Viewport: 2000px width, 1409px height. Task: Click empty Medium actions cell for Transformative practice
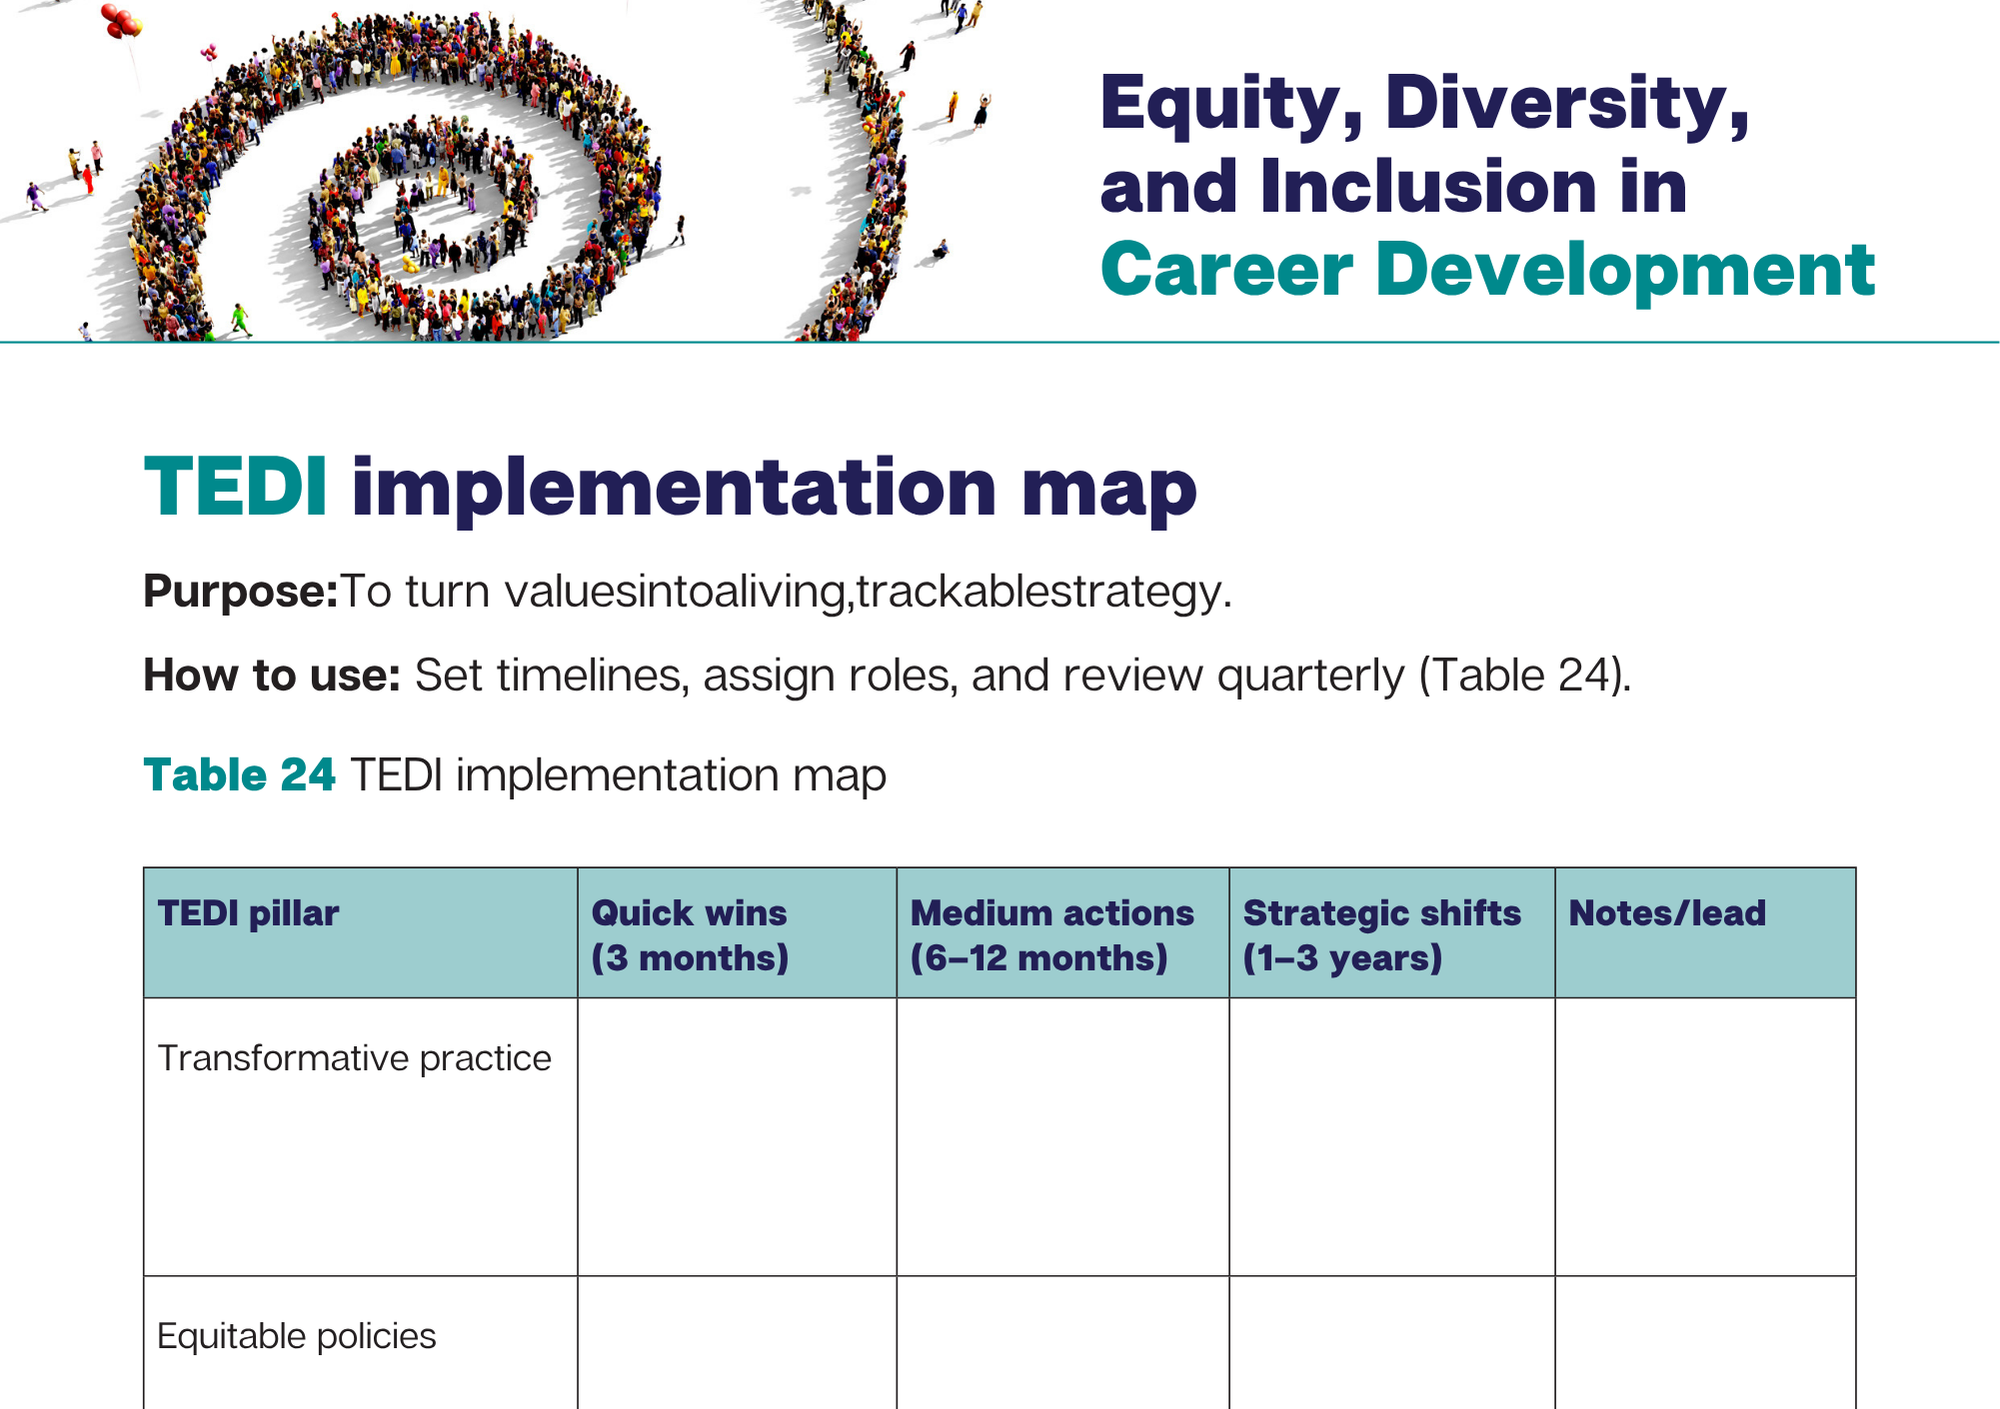coord(1062,1137)
